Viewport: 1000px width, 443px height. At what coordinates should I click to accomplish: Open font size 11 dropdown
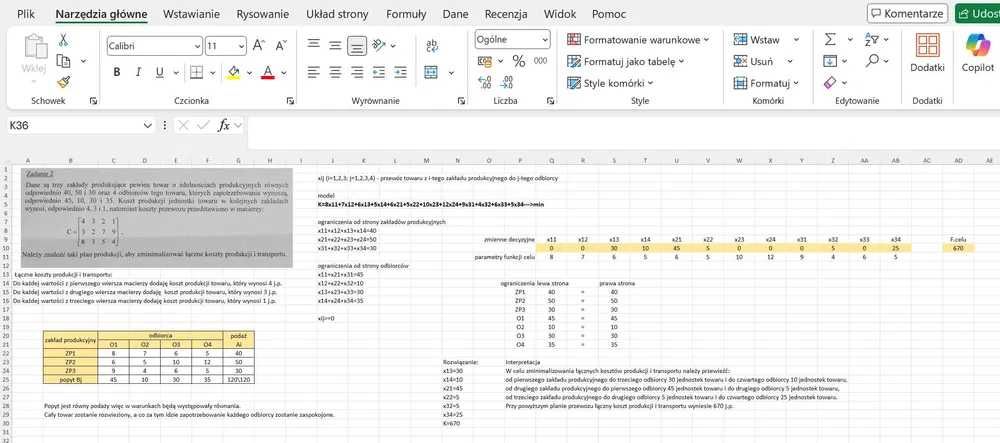point(241,46)
